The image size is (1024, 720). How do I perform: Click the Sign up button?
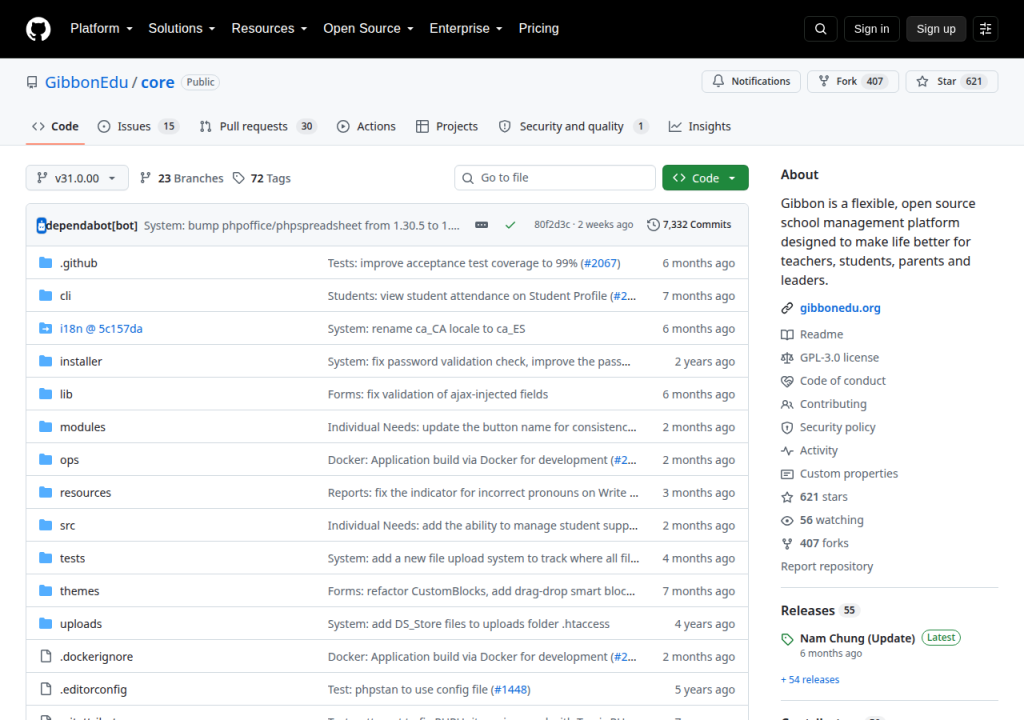tap(936, 29)
